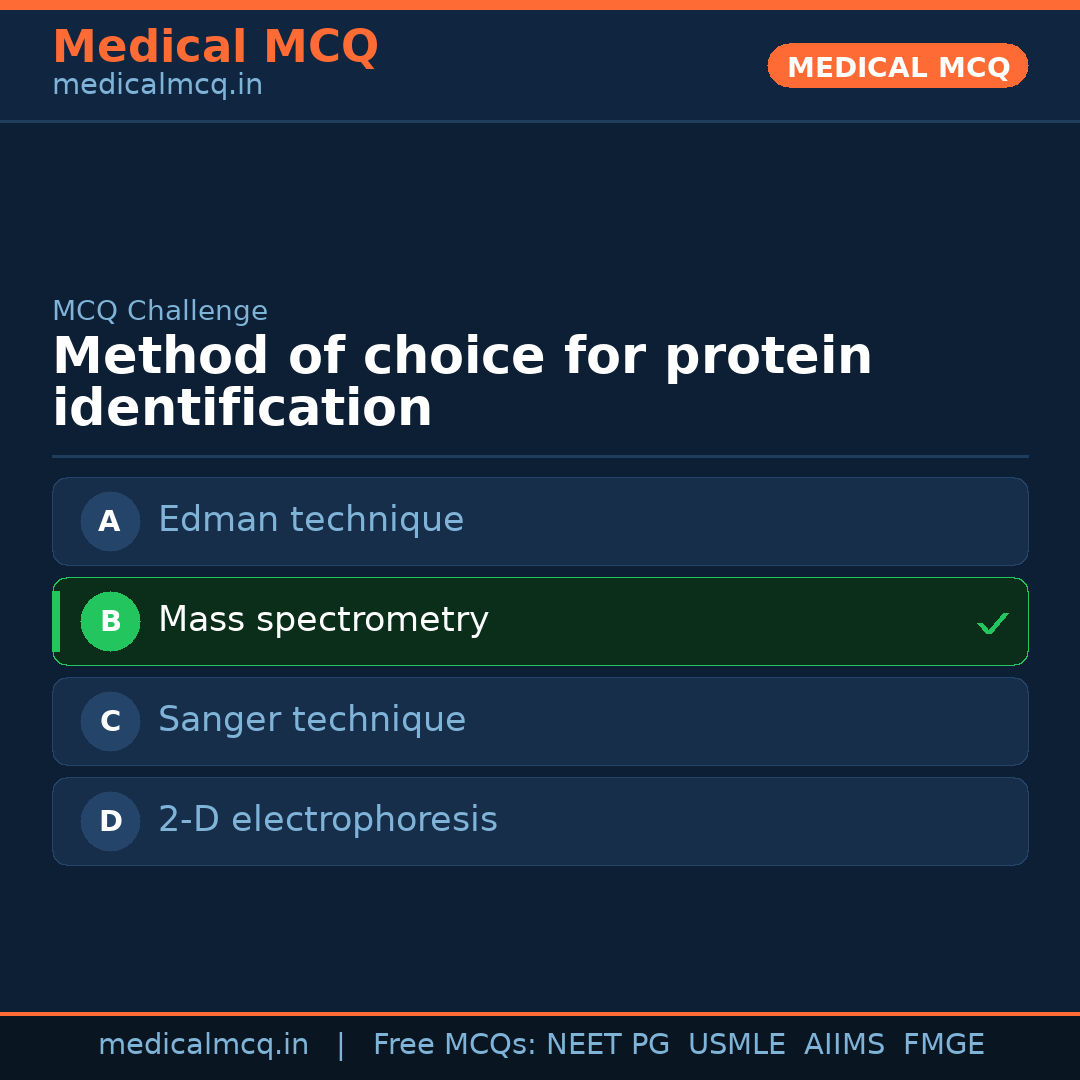
Task: Click the orange MEDICAL MCQ badge
Action: tap(897, 66)
